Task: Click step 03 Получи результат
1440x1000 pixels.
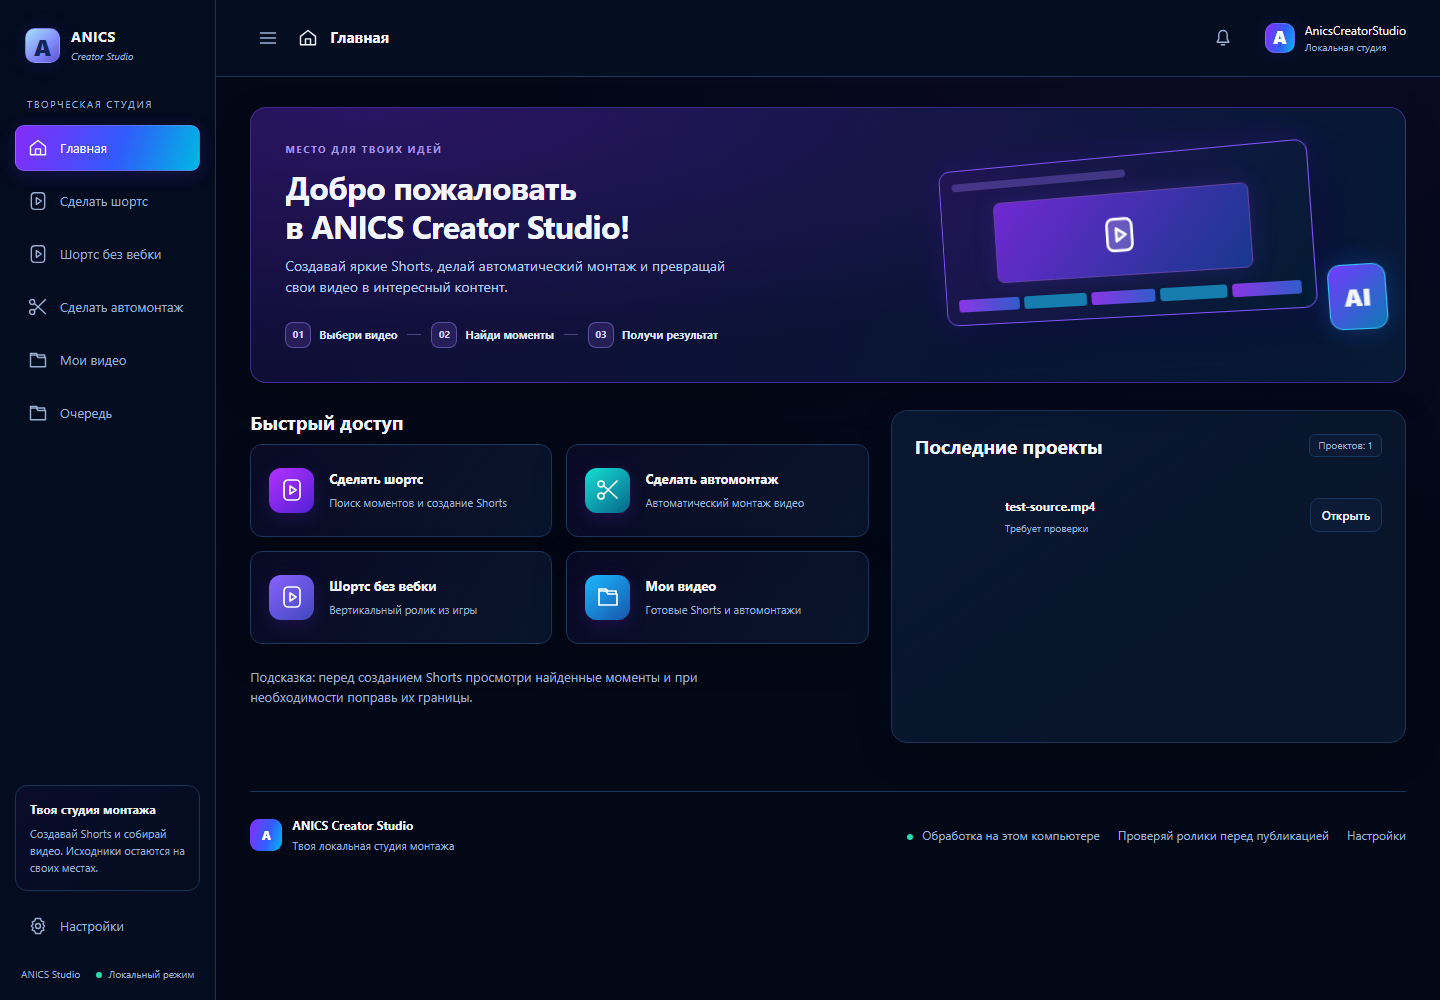Action: (x=653, y=335)
